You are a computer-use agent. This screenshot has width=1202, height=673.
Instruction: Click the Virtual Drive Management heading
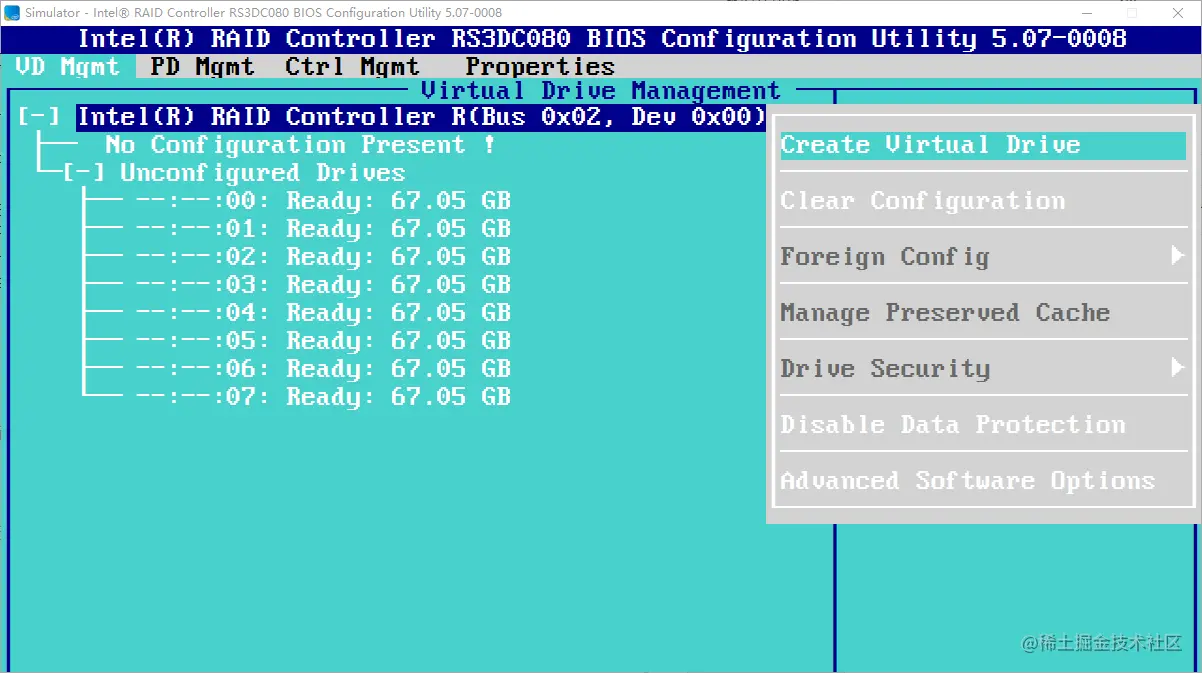(x=600, y=91)
